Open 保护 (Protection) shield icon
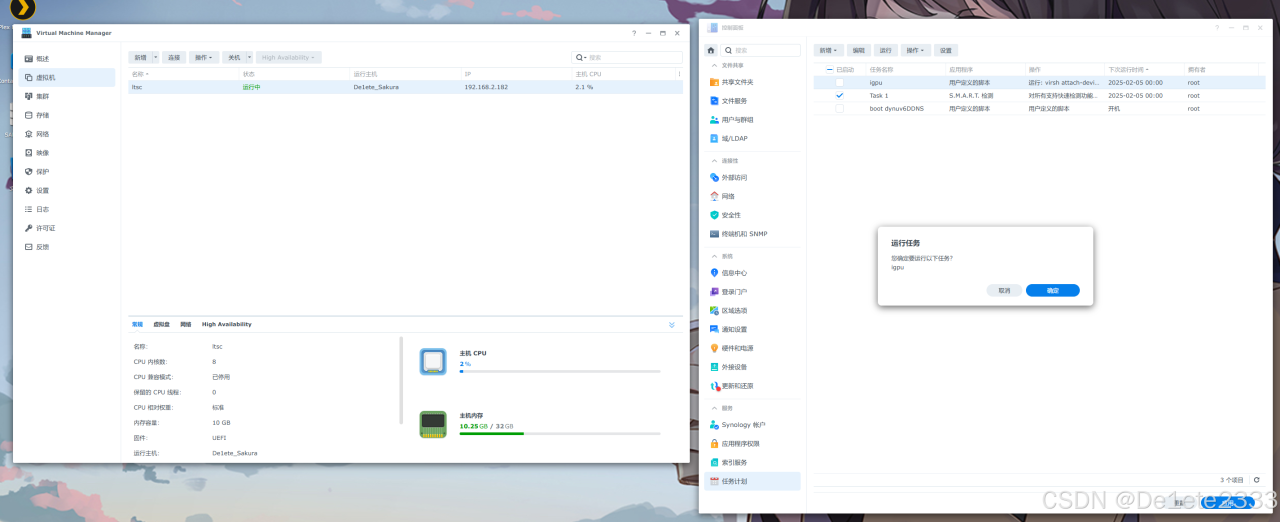This screenshot has height=522, width=1280. pyautogui.click(x=28, y=172)
